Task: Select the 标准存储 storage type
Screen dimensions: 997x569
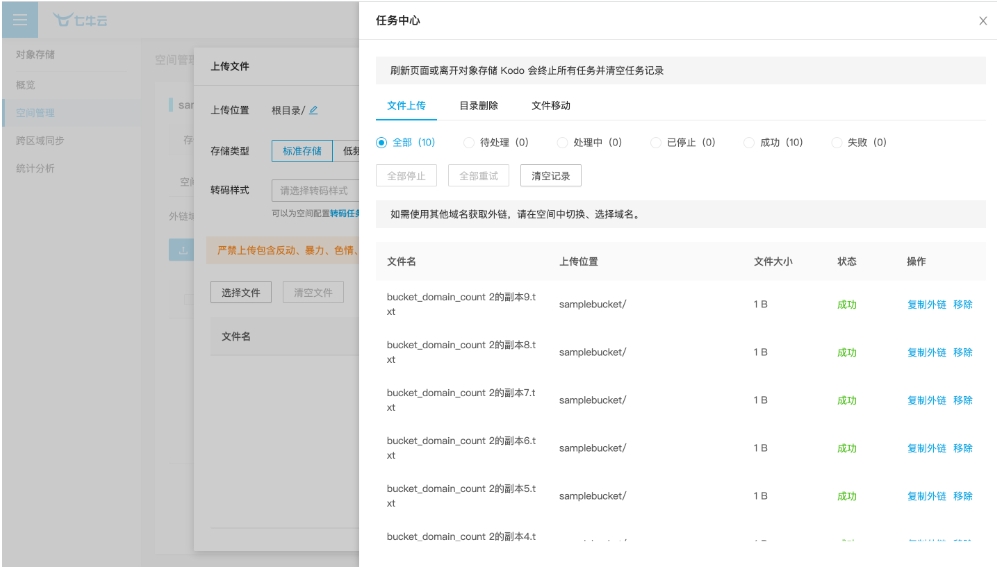Action: [x=302, y=151]
